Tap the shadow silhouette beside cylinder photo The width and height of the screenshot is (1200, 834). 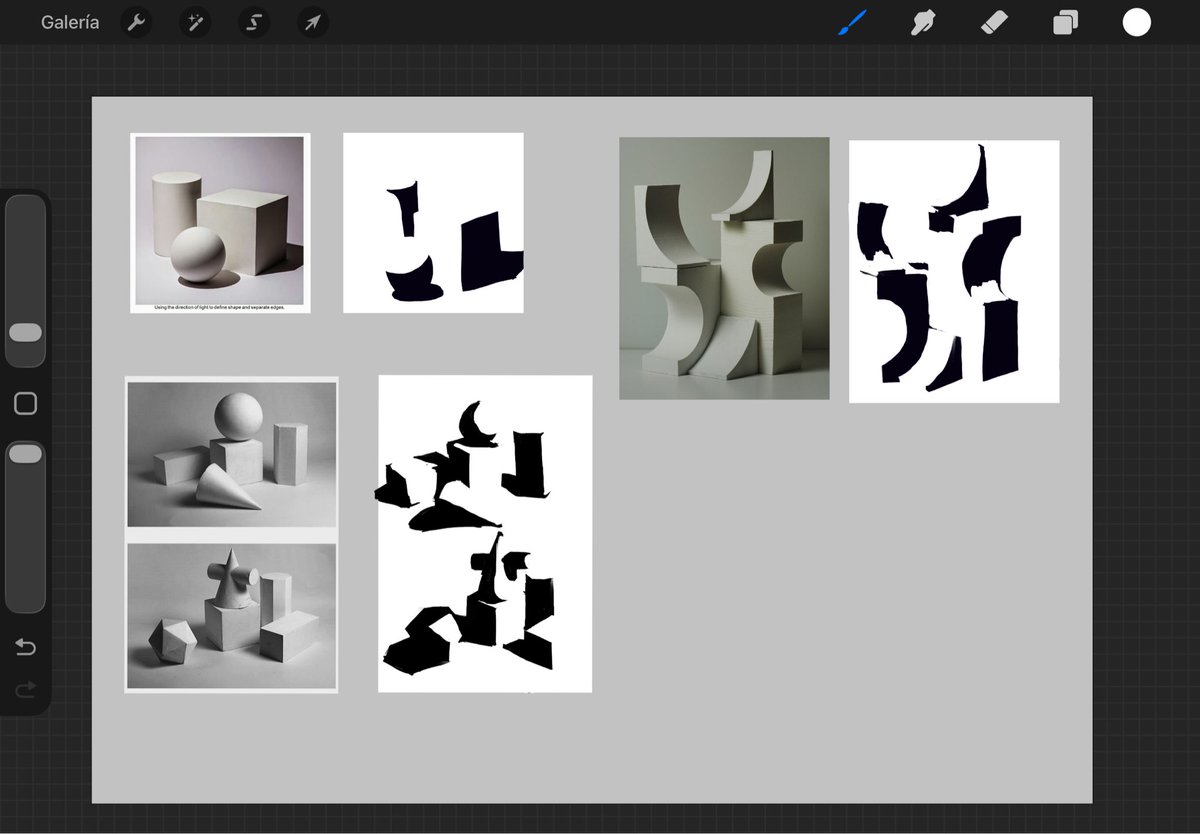tap(433, 223)
